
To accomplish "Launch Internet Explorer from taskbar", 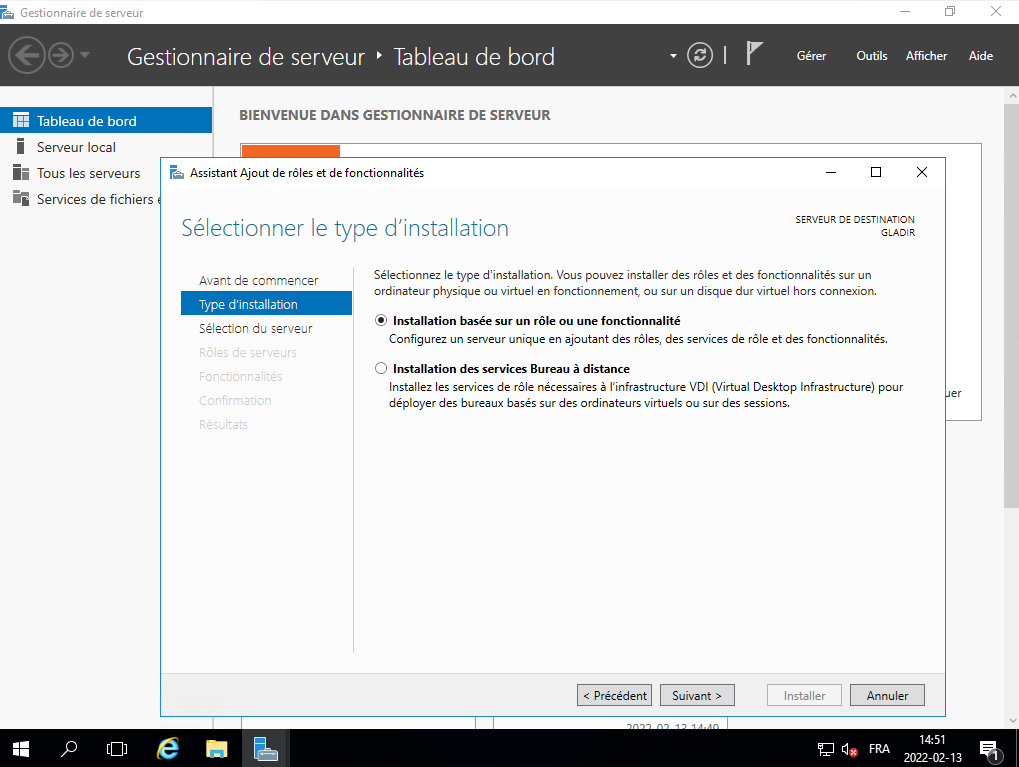I will [x=168, y=749].
